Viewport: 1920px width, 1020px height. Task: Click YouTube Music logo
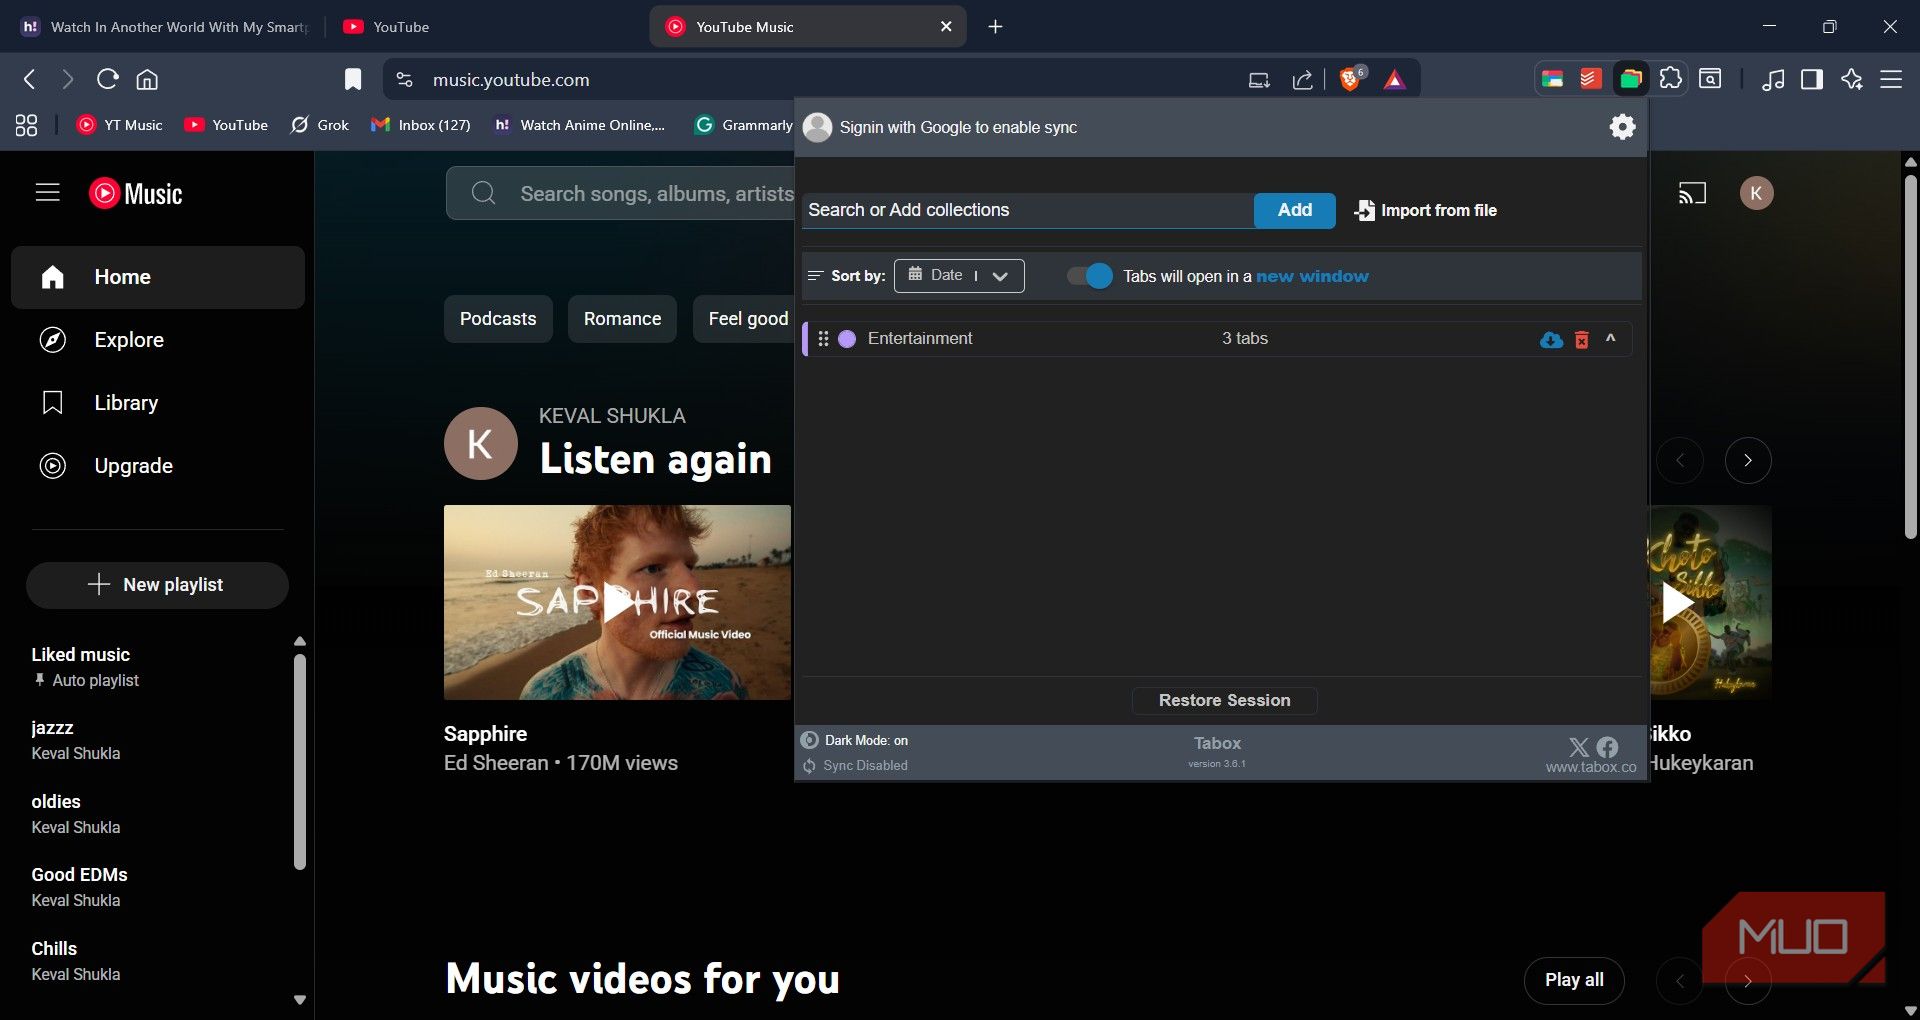coord(136,193)
